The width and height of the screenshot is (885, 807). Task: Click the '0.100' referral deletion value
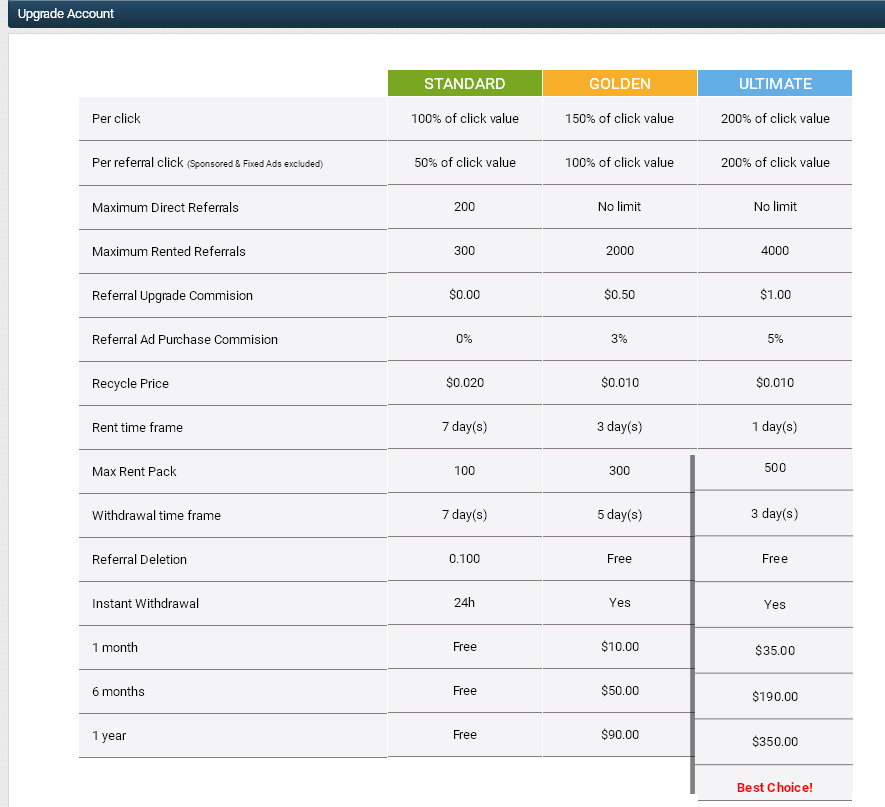[465, 559]
